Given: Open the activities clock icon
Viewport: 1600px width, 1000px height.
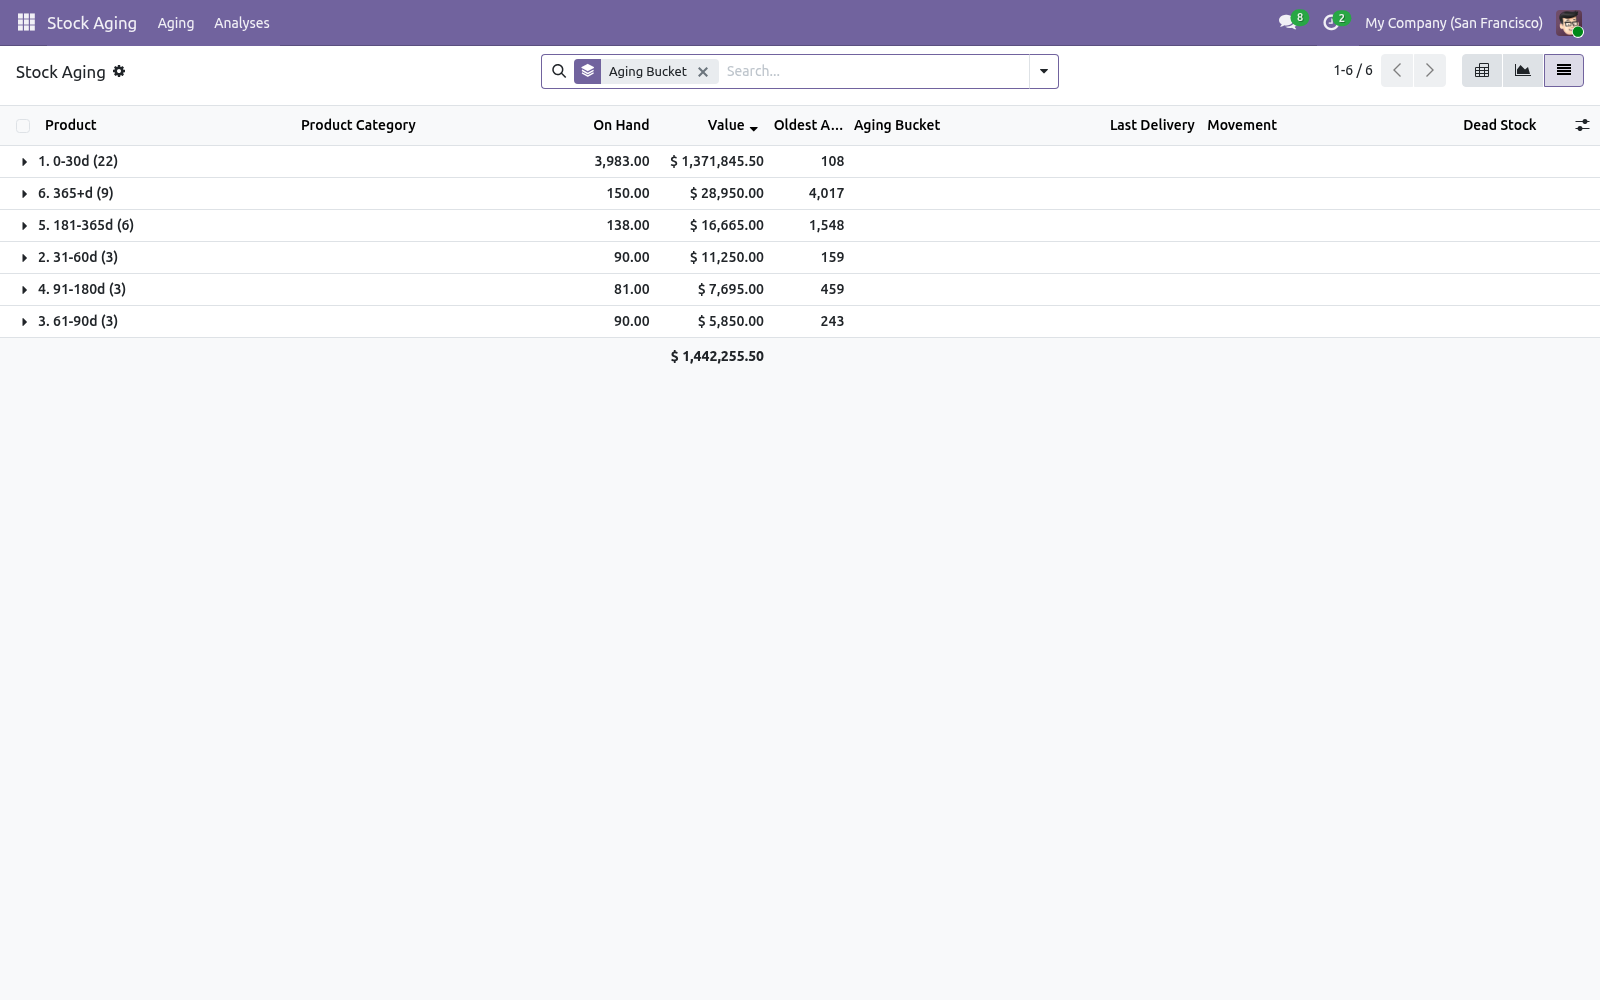Looking at the screenshot, I should [1331, 22].
